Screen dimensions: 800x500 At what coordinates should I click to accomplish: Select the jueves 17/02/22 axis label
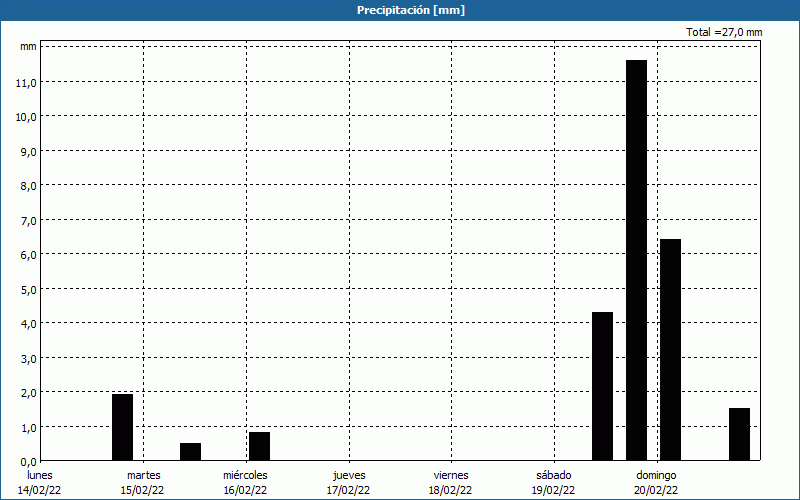coord(349,483)
